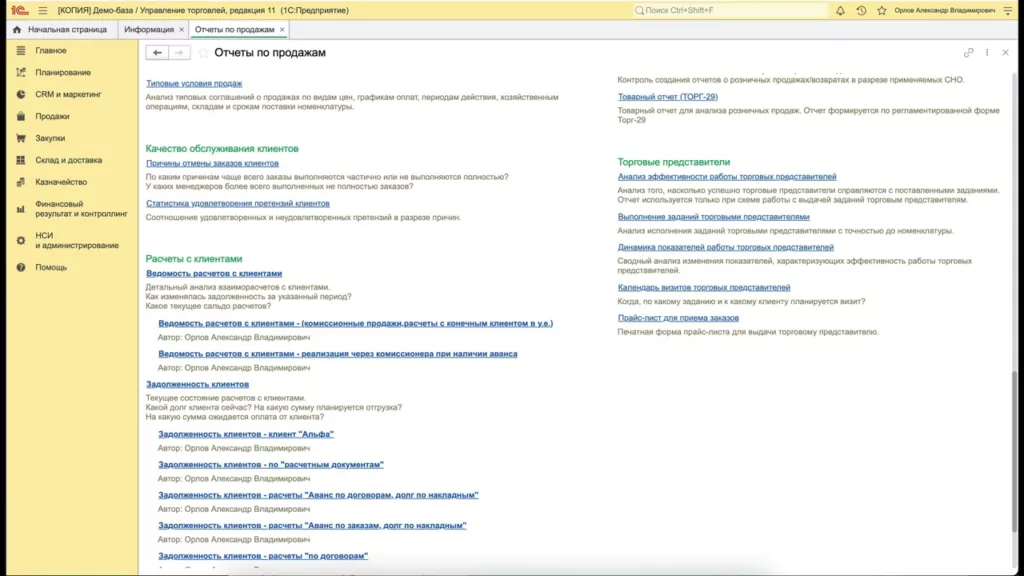Open the 1C main menu hamburger icon

[x=42, y=10]
